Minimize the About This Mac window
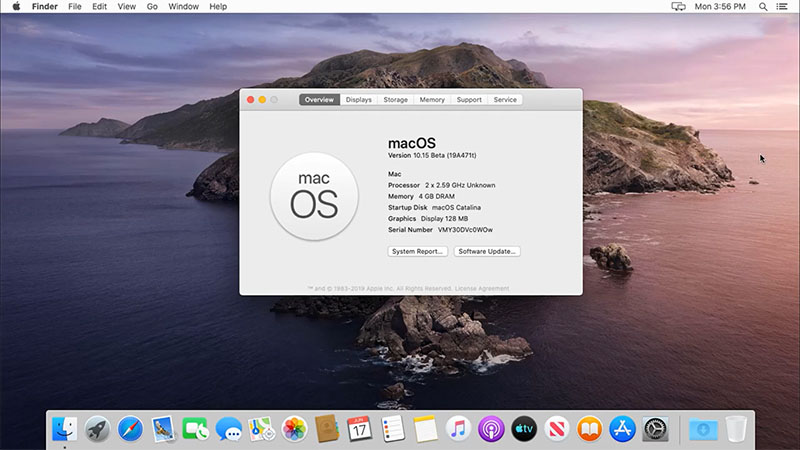Viewport: 800px width, 450px height. (x=262, y=99)
